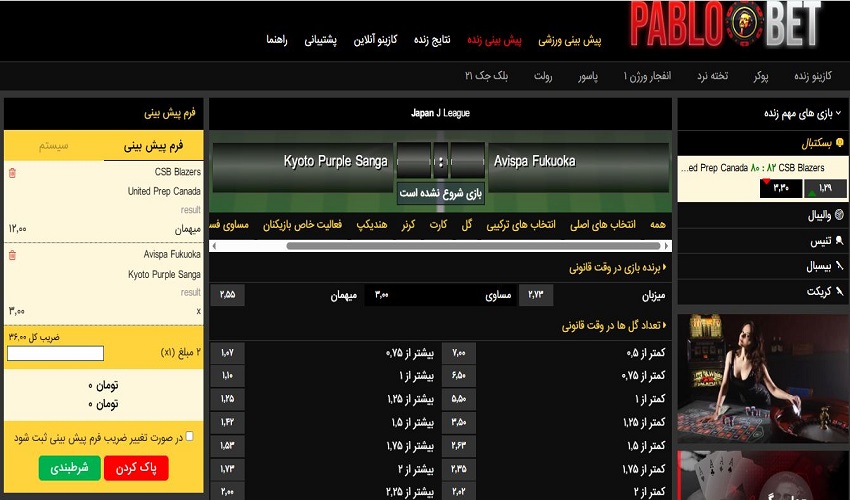
Task: Collapse the برنده بازی در وقت قانونی market
Action: tap(665, 267)
